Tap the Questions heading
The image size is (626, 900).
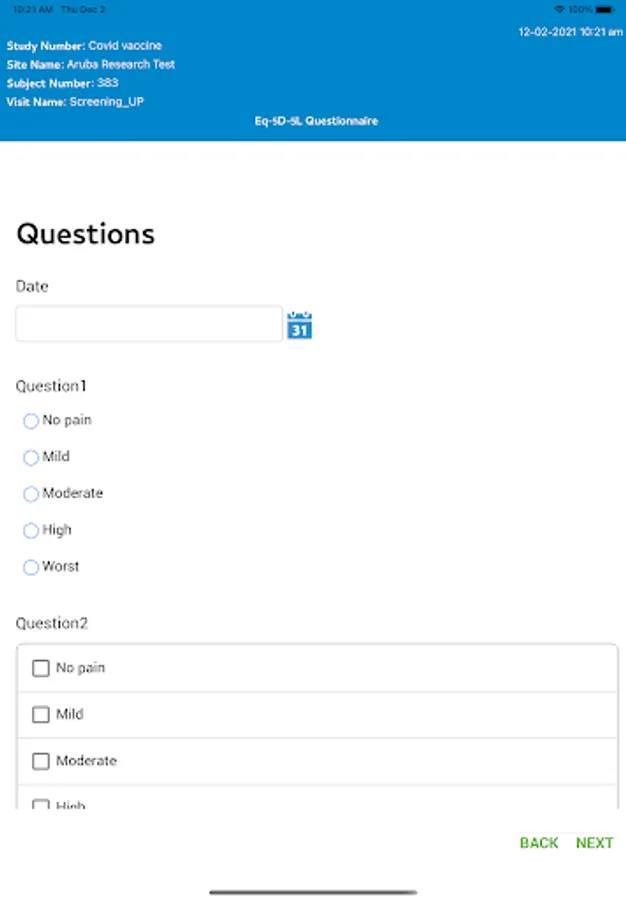pyautogui.click(x=86, y=234)
